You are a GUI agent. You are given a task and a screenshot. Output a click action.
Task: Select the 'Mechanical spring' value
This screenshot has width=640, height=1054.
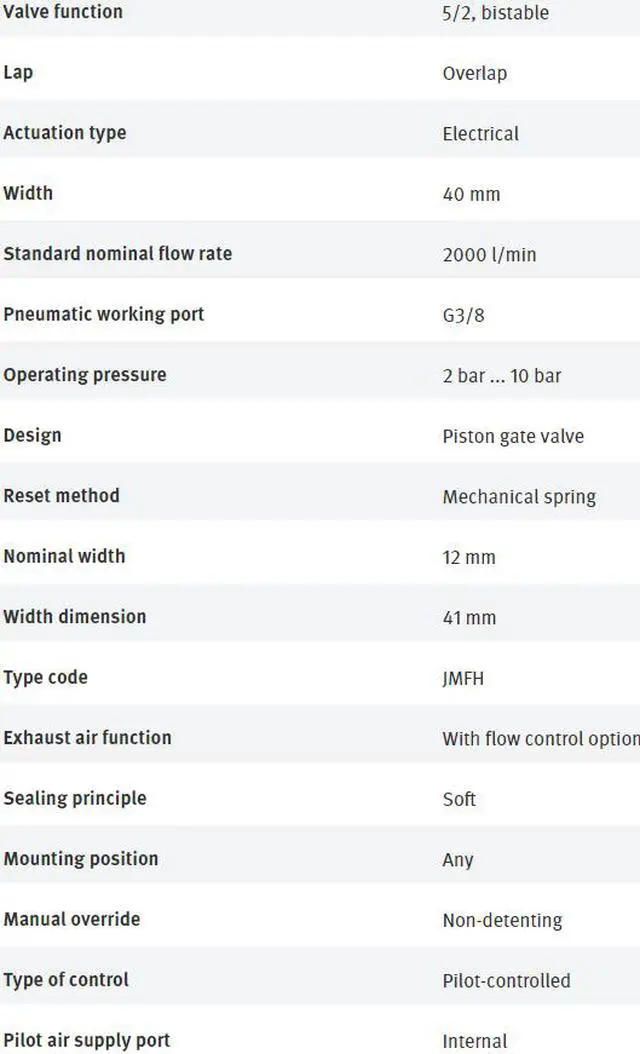(x=519, y=497)
